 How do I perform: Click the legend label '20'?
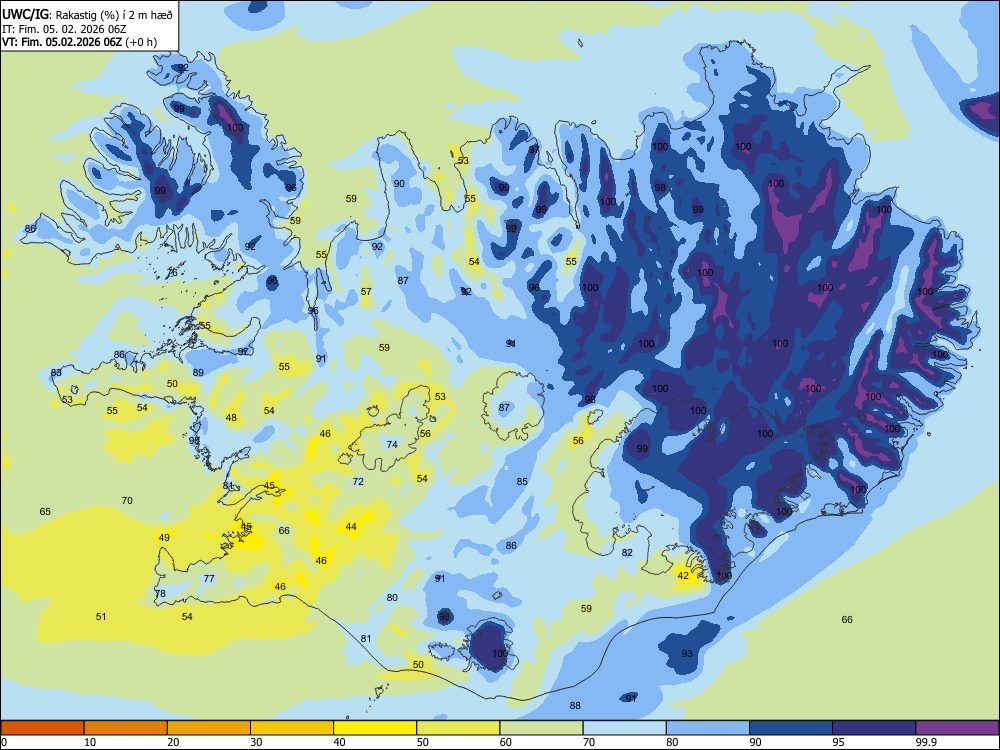coord(173,742)
